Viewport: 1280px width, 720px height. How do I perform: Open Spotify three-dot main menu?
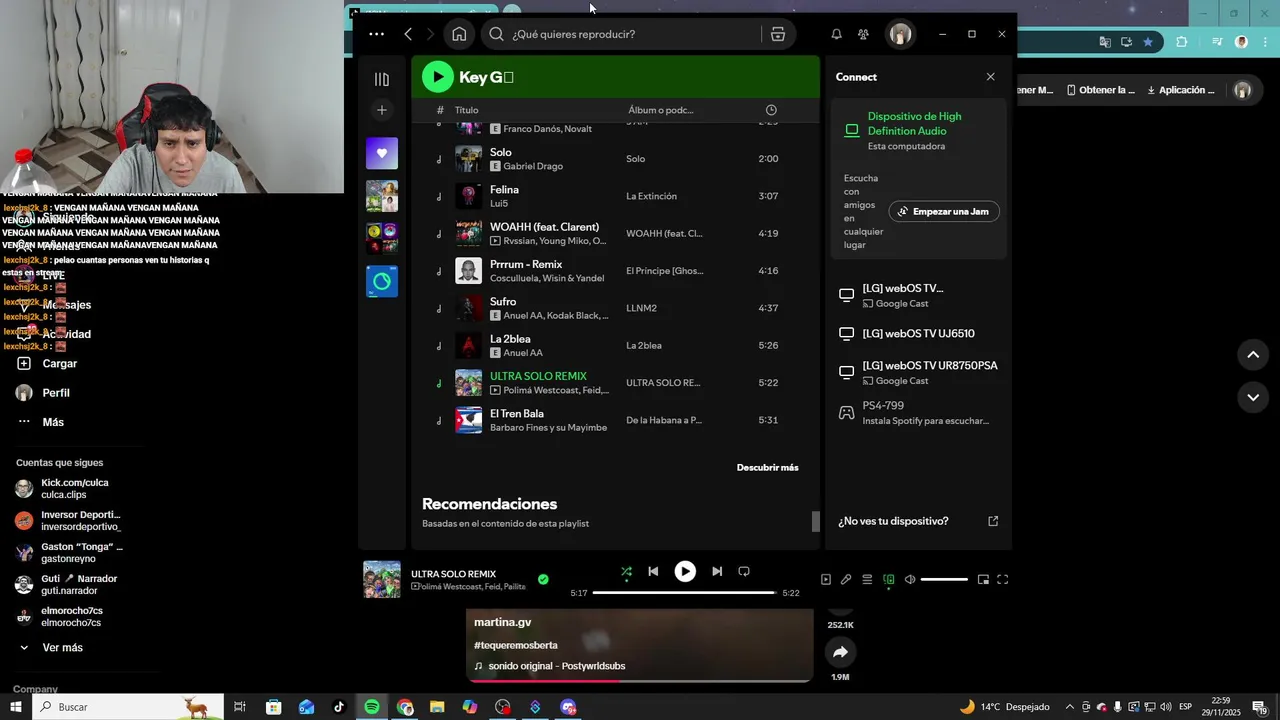point(376,34)
